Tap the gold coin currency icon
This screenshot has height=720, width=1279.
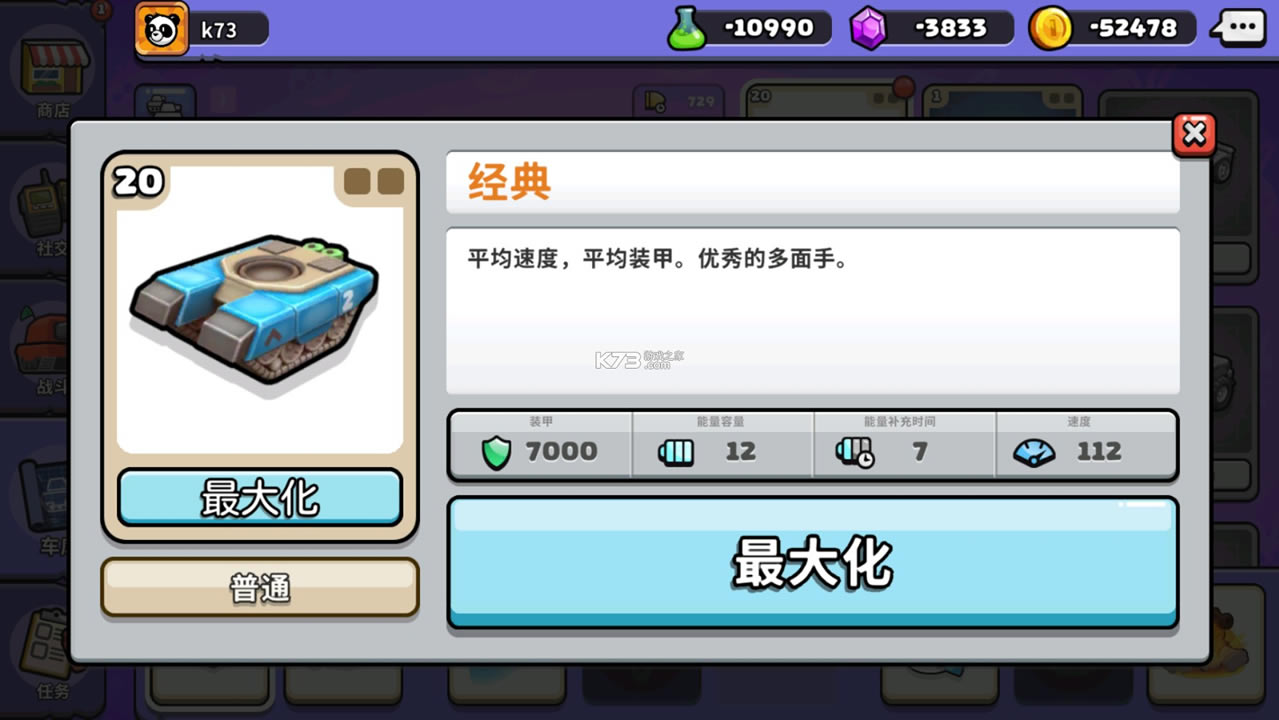click(1051, 28)
